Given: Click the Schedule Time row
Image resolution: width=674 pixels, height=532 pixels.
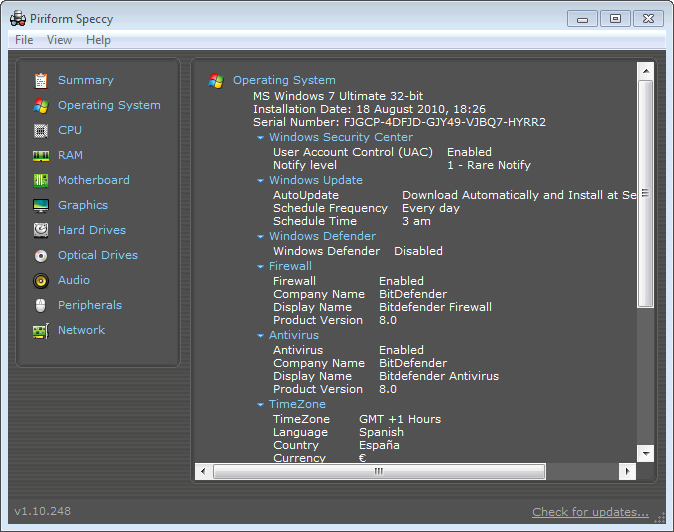Looking at the screenshot, I should pyautogui.click(x=352, y=221).
